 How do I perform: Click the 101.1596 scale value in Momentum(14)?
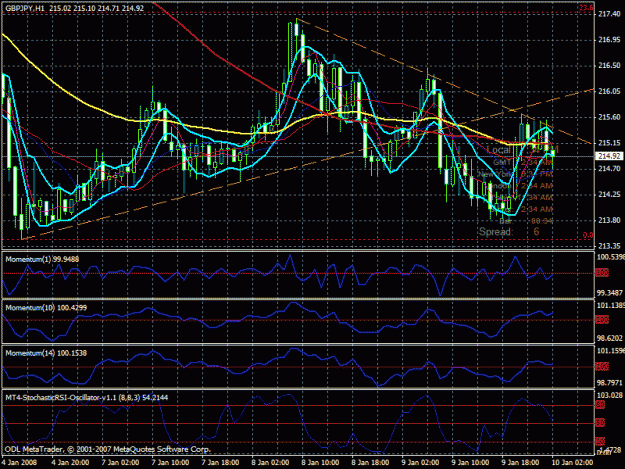610,351
